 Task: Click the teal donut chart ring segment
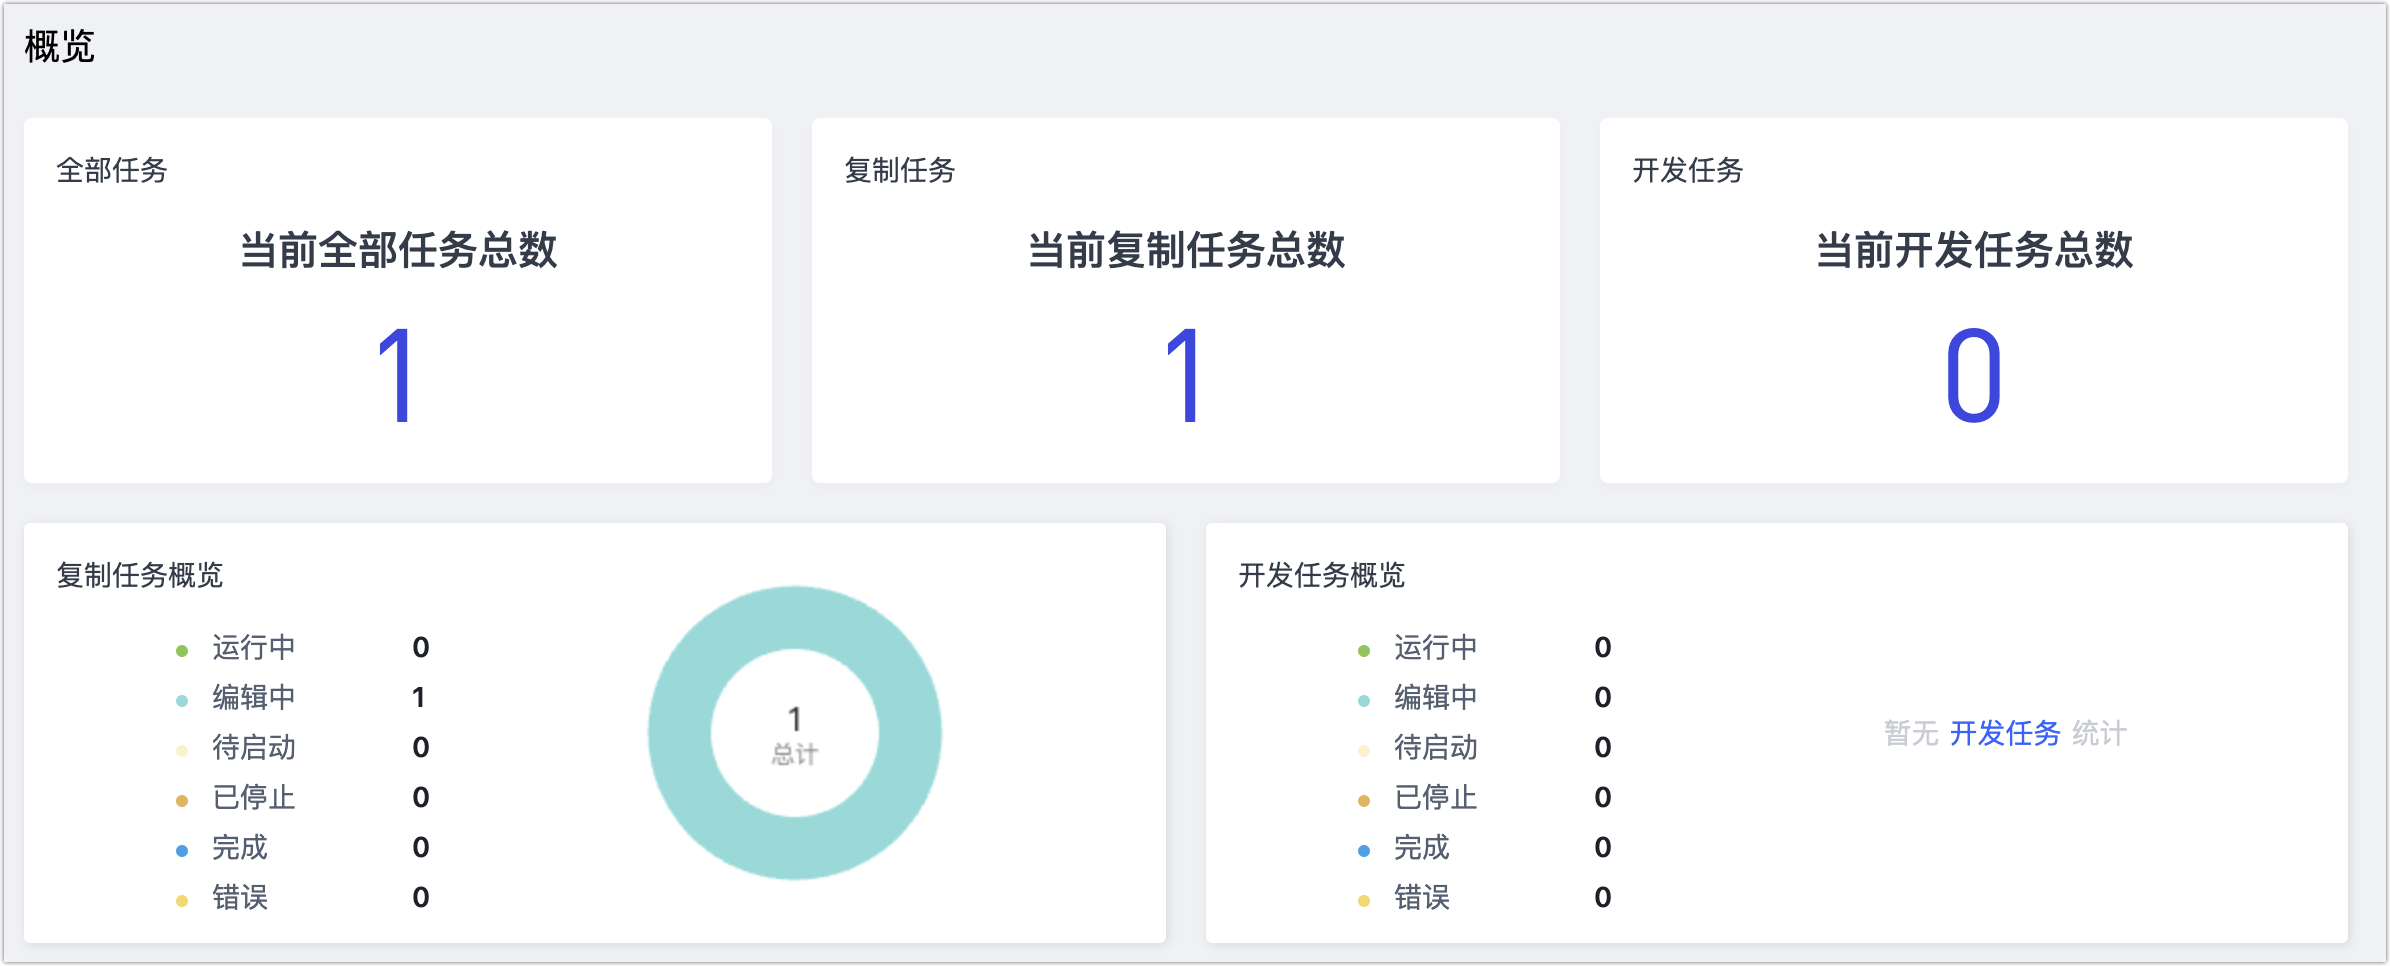click(x=795, y=618)
